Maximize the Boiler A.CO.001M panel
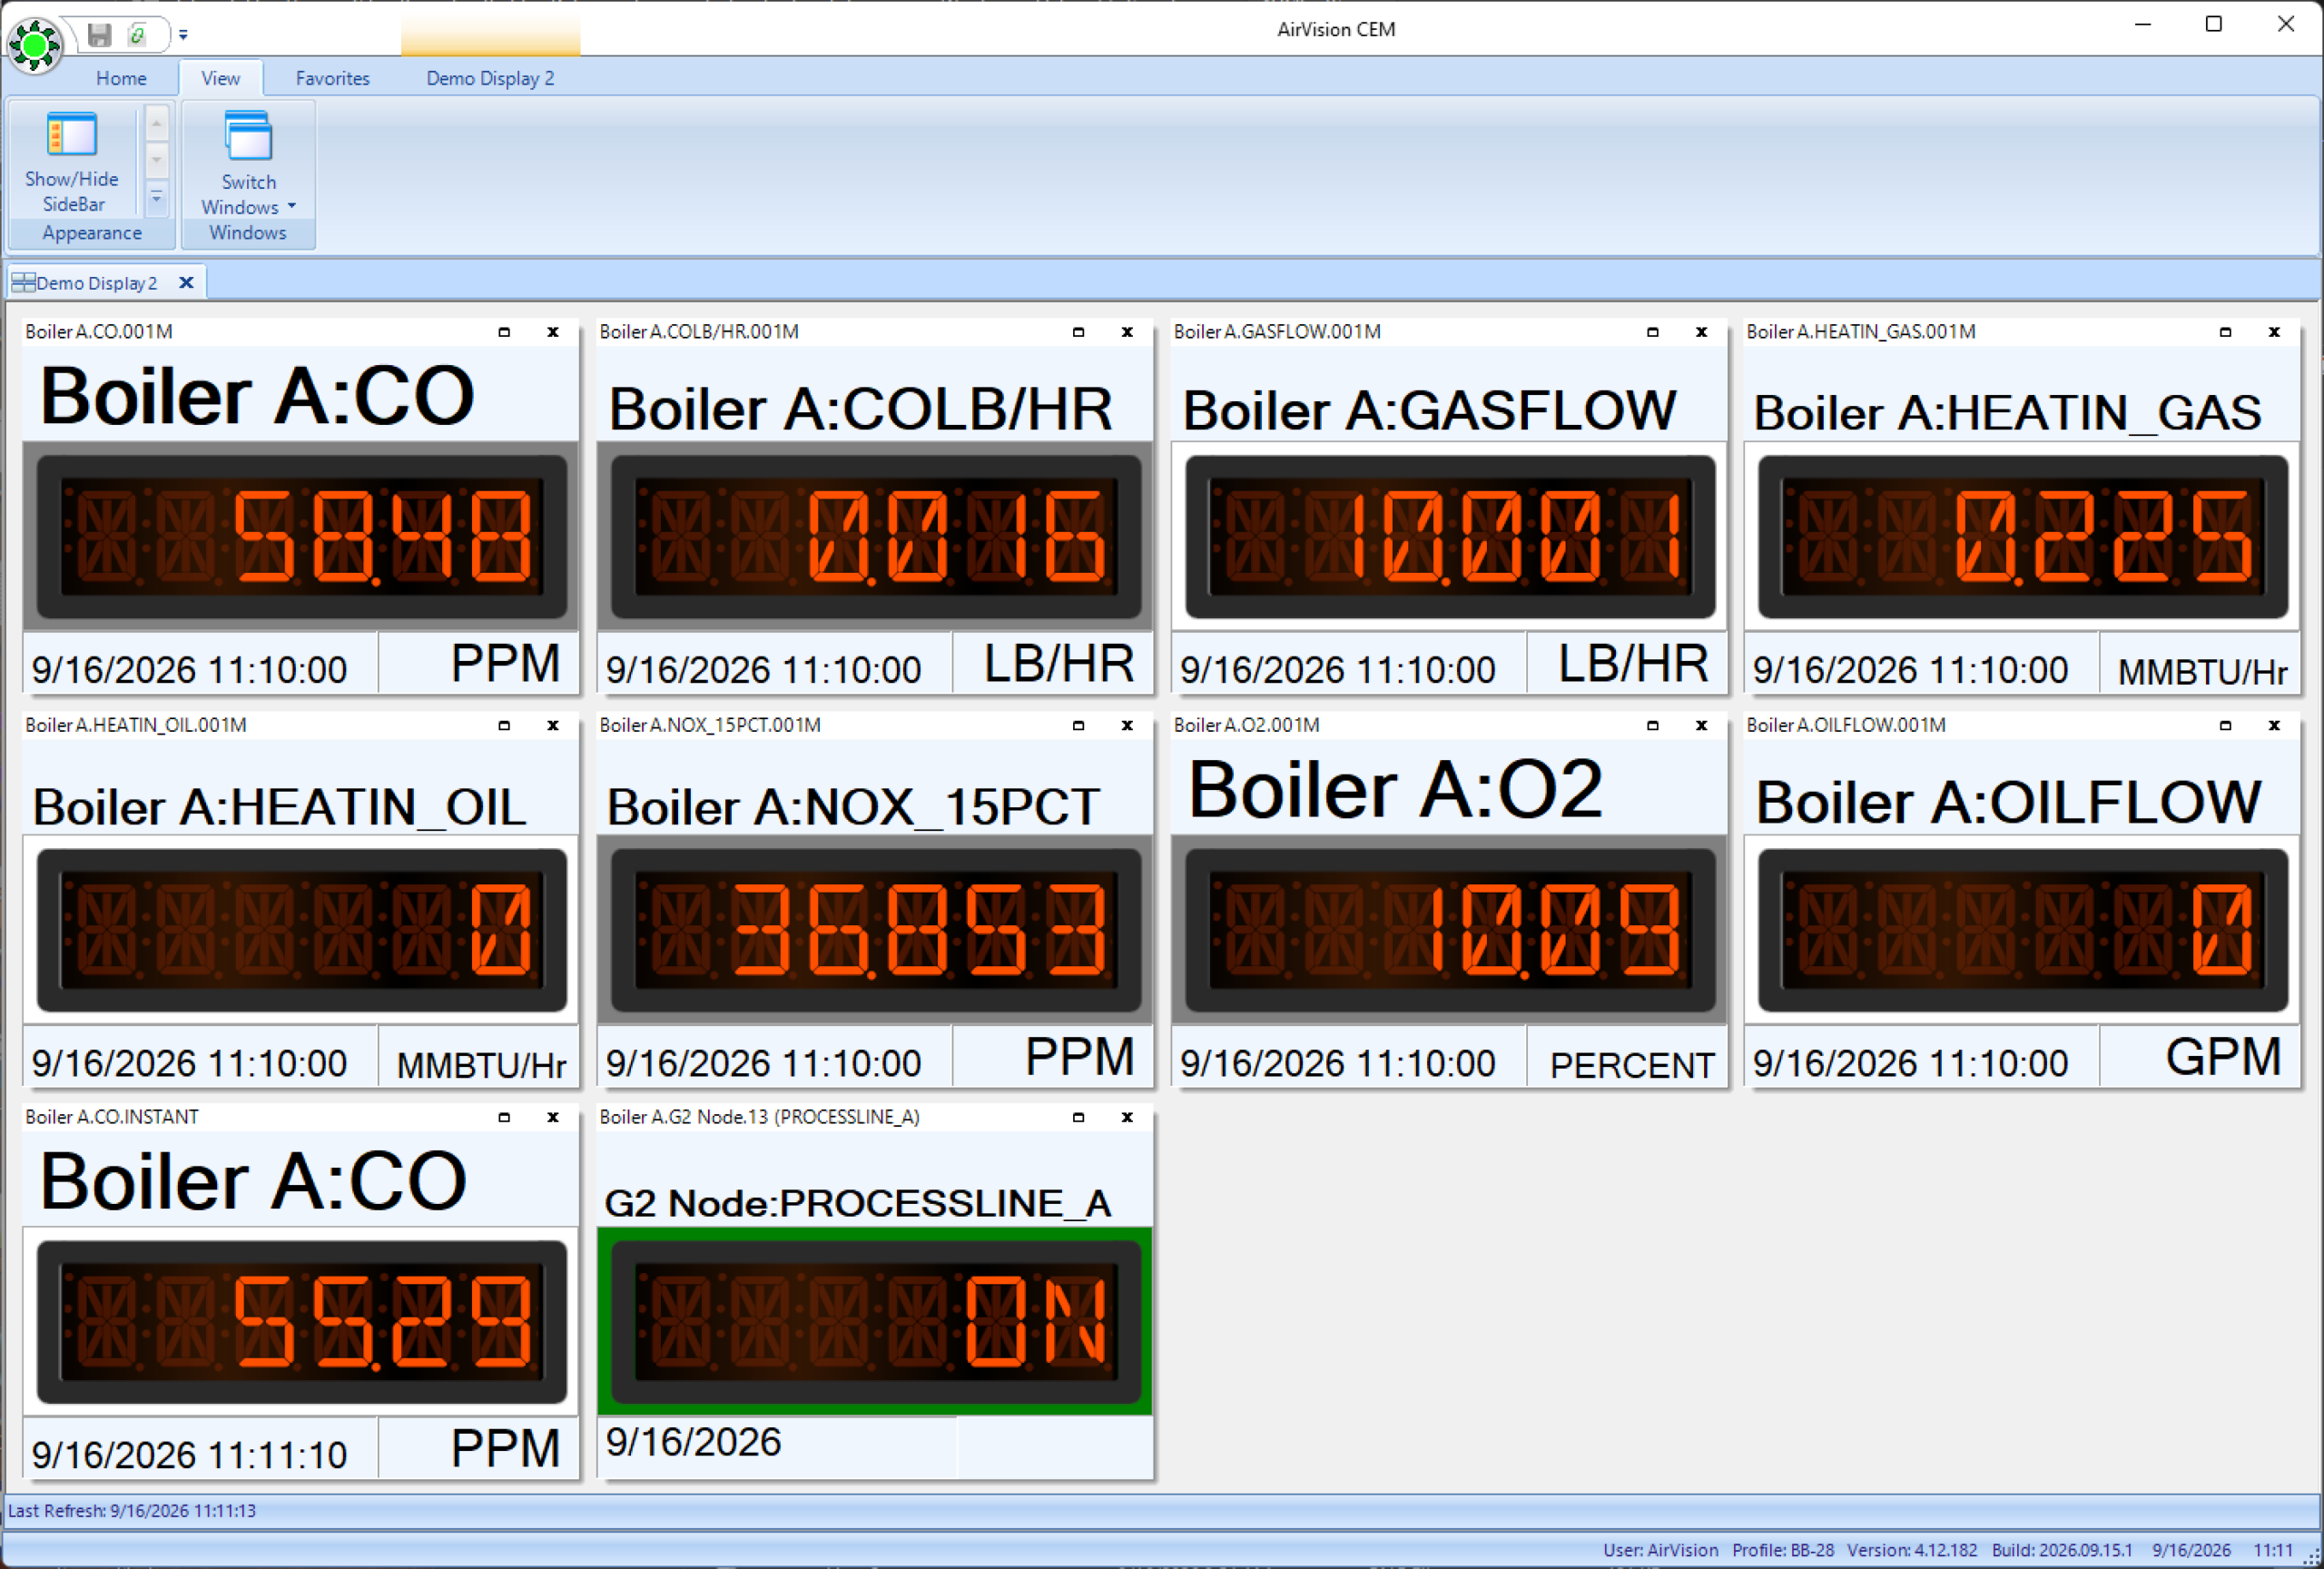 click(x=504, y=332)
